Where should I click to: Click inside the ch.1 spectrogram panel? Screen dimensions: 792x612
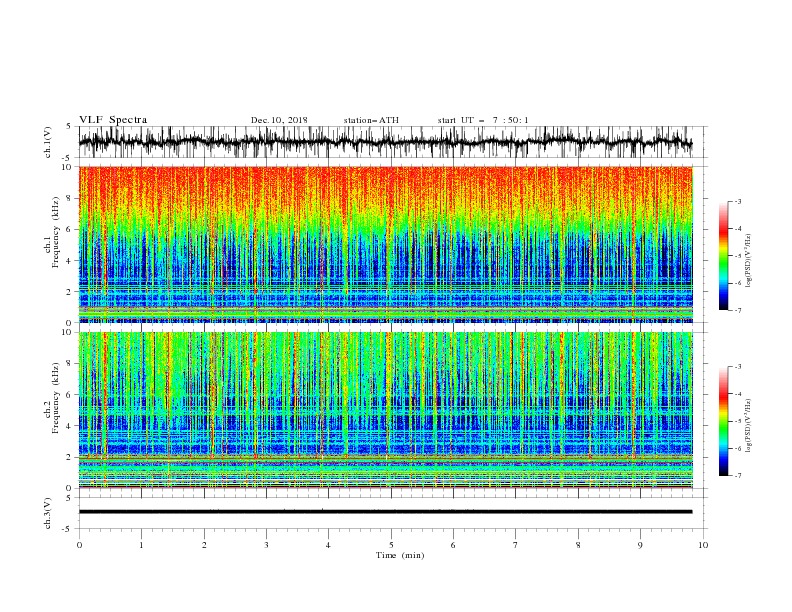coord(386,244)
